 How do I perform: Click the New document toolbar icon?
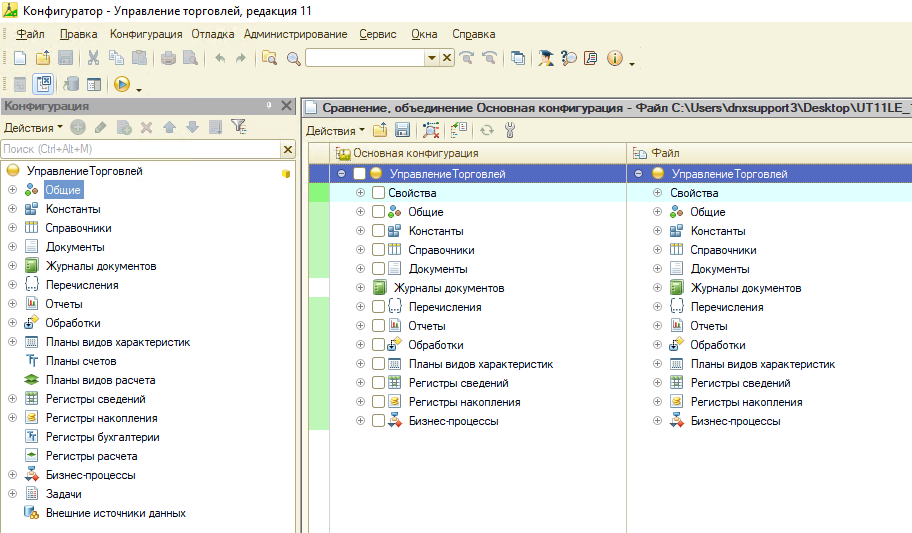pos(22,58)
